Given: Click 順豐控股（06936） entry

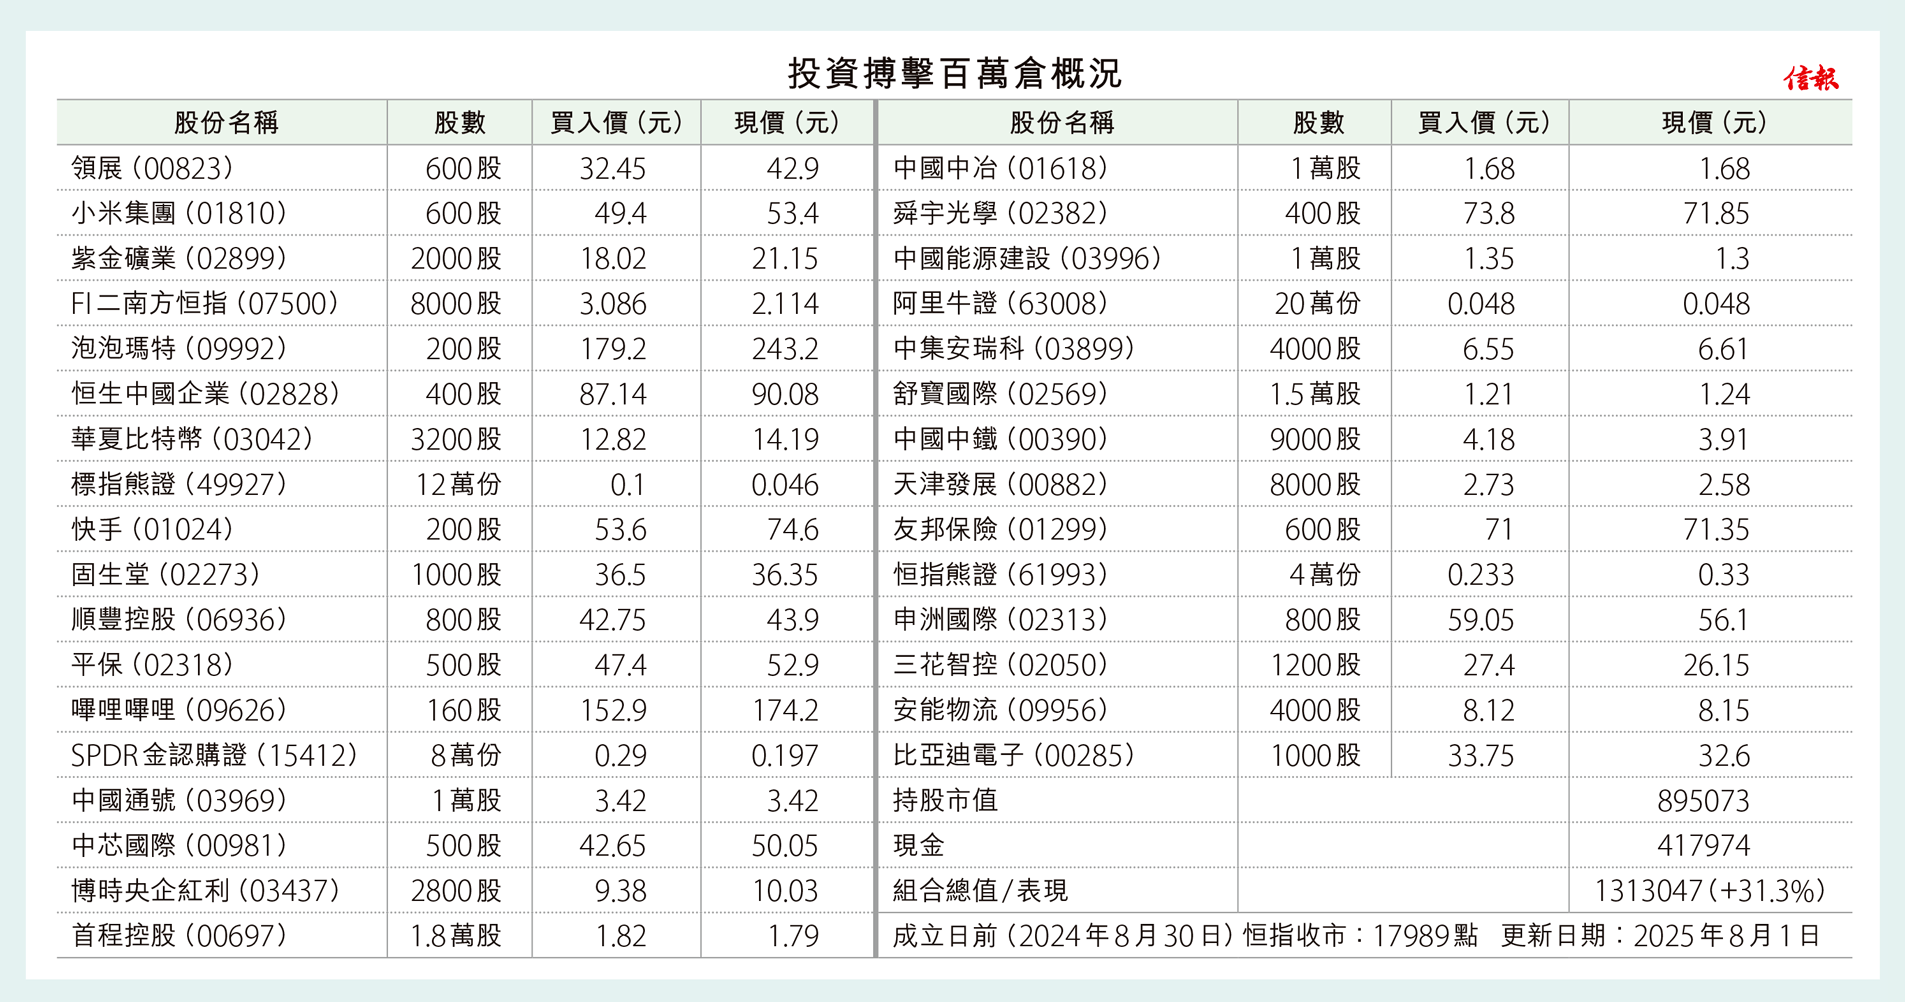Looking at the screenshot, I should click(179, 619).
